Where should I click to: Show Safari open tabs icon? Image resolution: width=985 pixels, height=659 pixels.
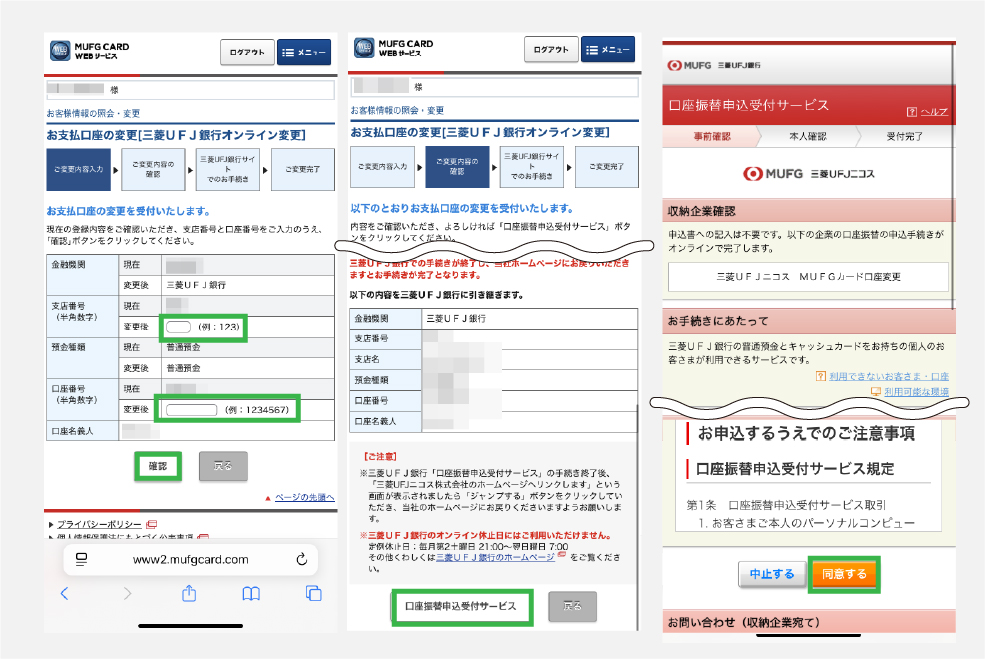point(313,593)
